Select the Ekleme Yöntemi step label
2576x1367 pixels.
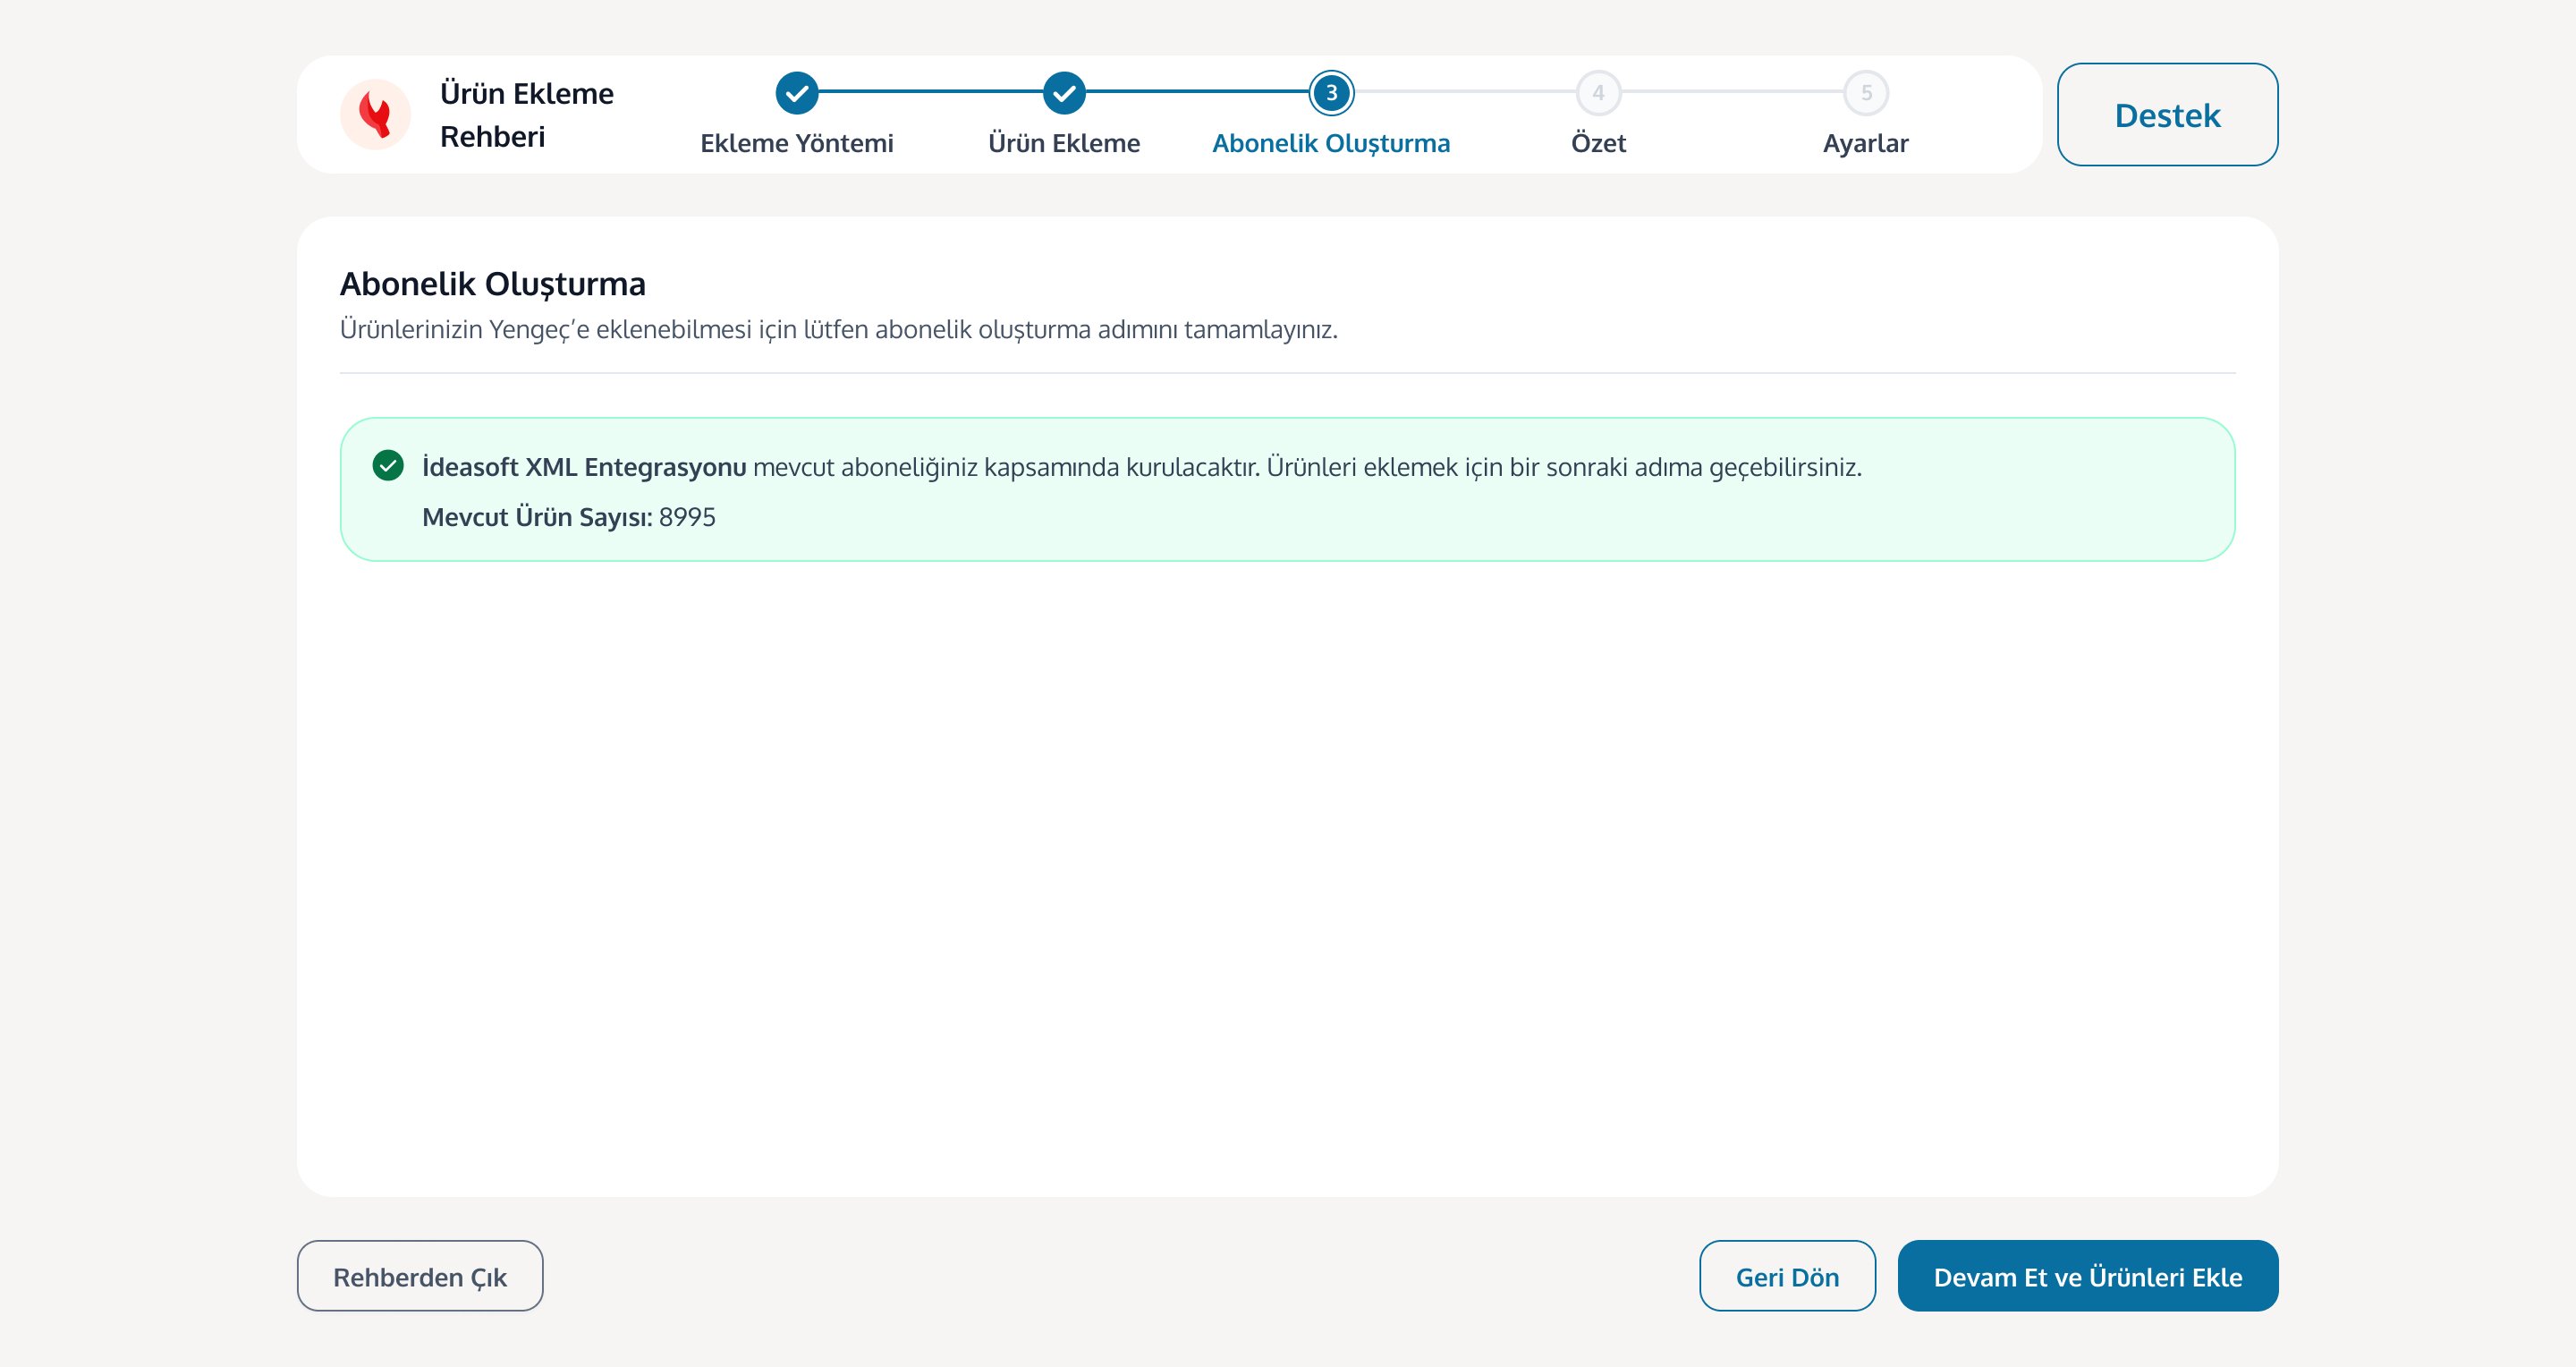point(797,143)
